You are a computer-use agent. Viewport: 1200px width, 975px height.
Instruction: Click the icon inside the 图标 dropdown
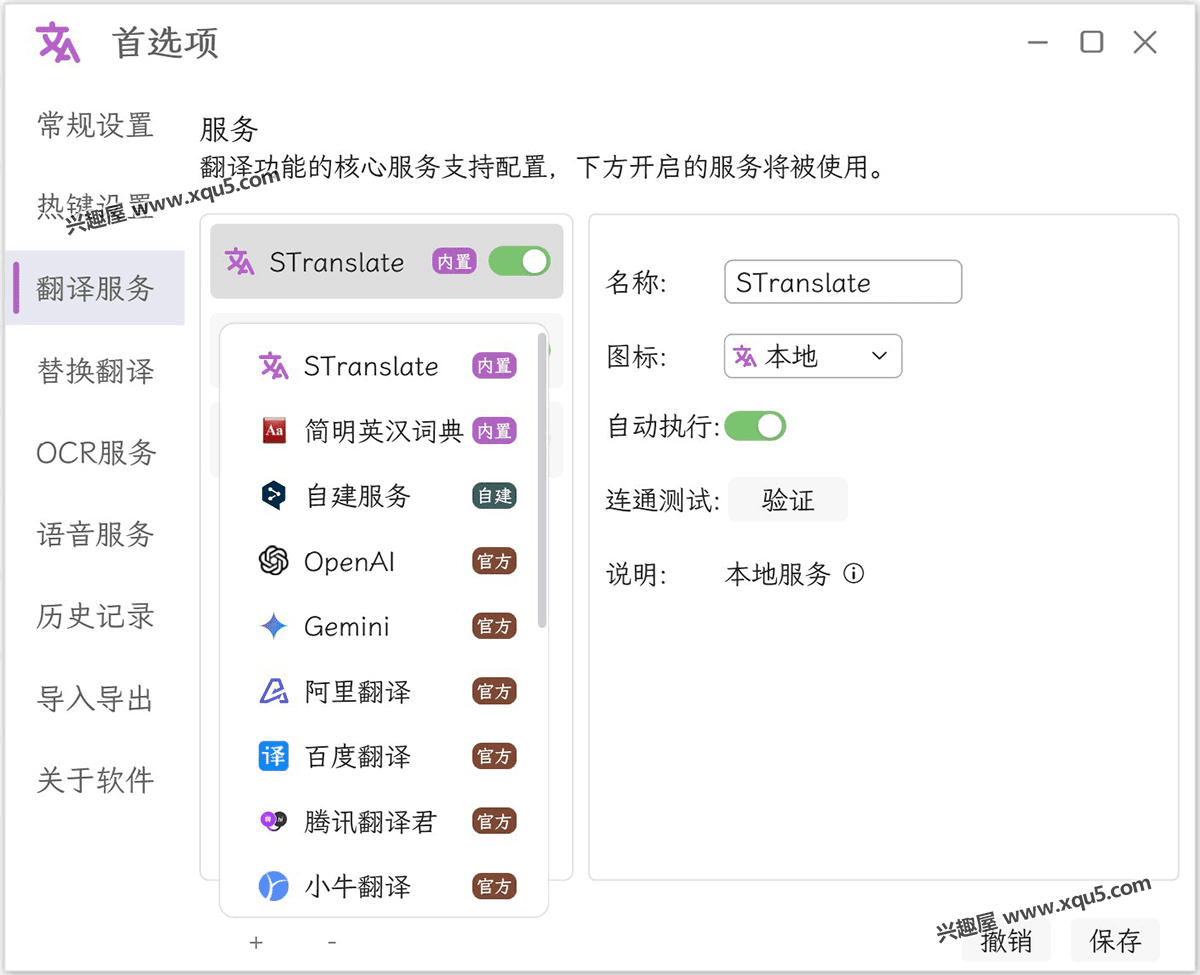pyautogui.click(x=745, y=356)
